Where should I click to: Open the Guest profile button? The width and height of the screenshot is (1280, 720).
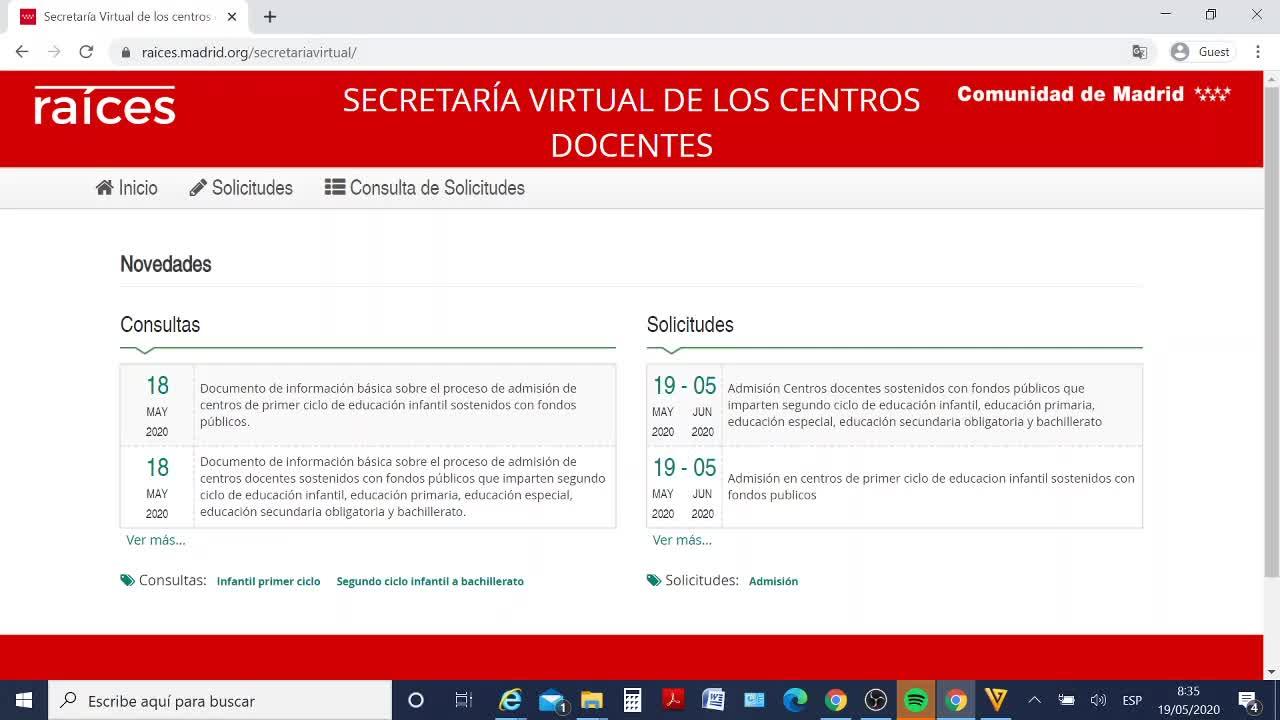[1201, 52]
